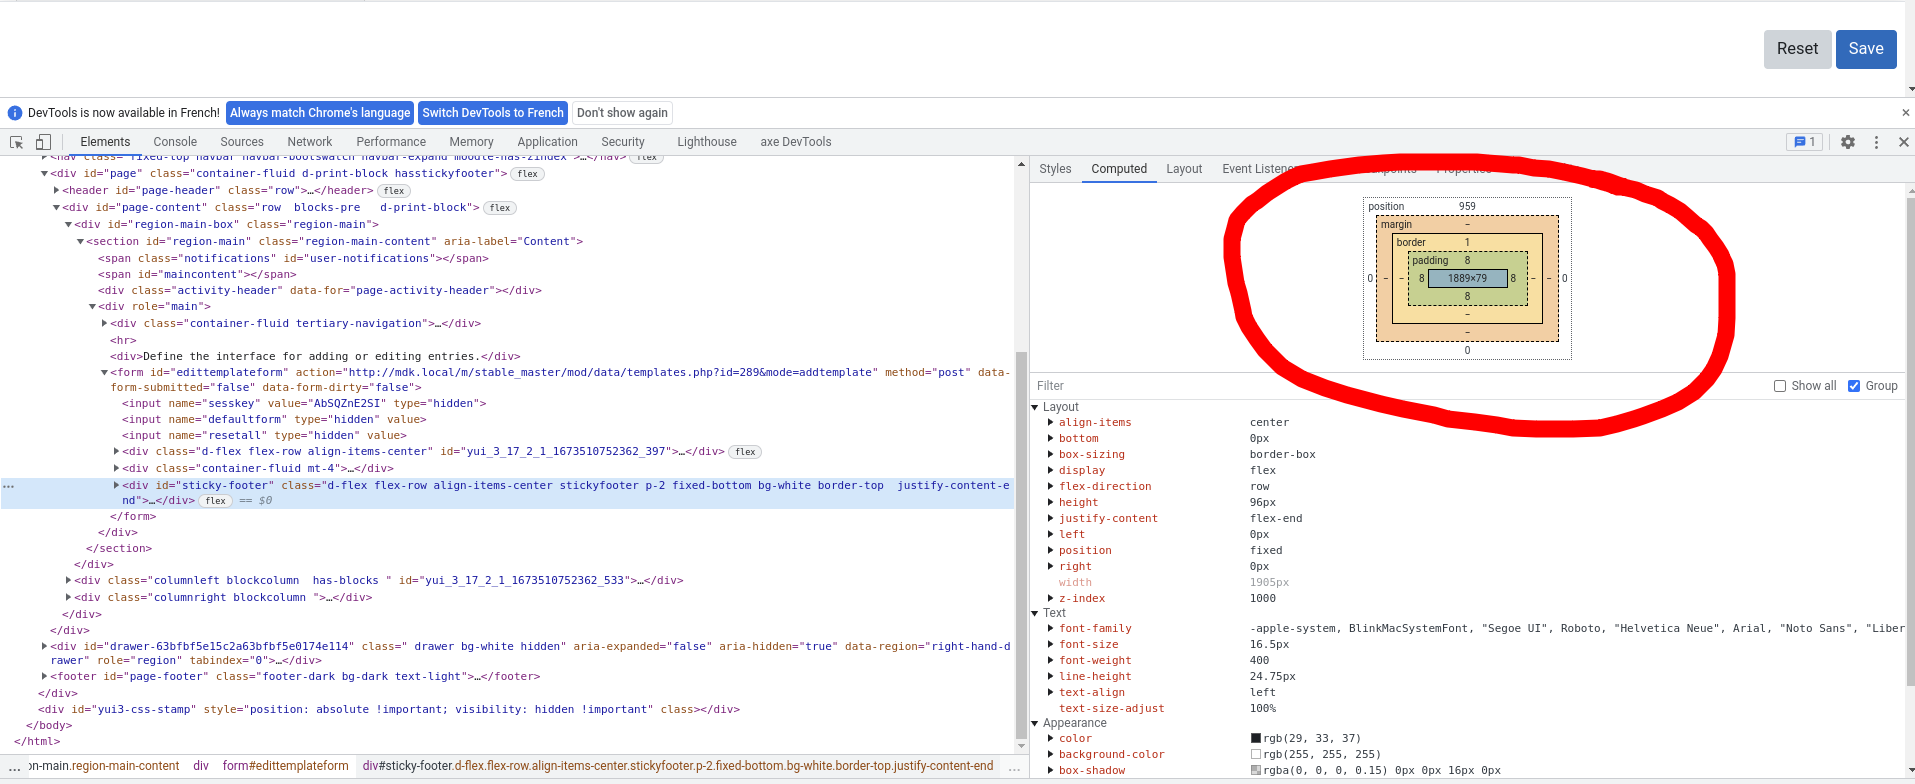Open DevTools settings gear
Viewport: 1915px width, 784px height.
(1848, 142)
